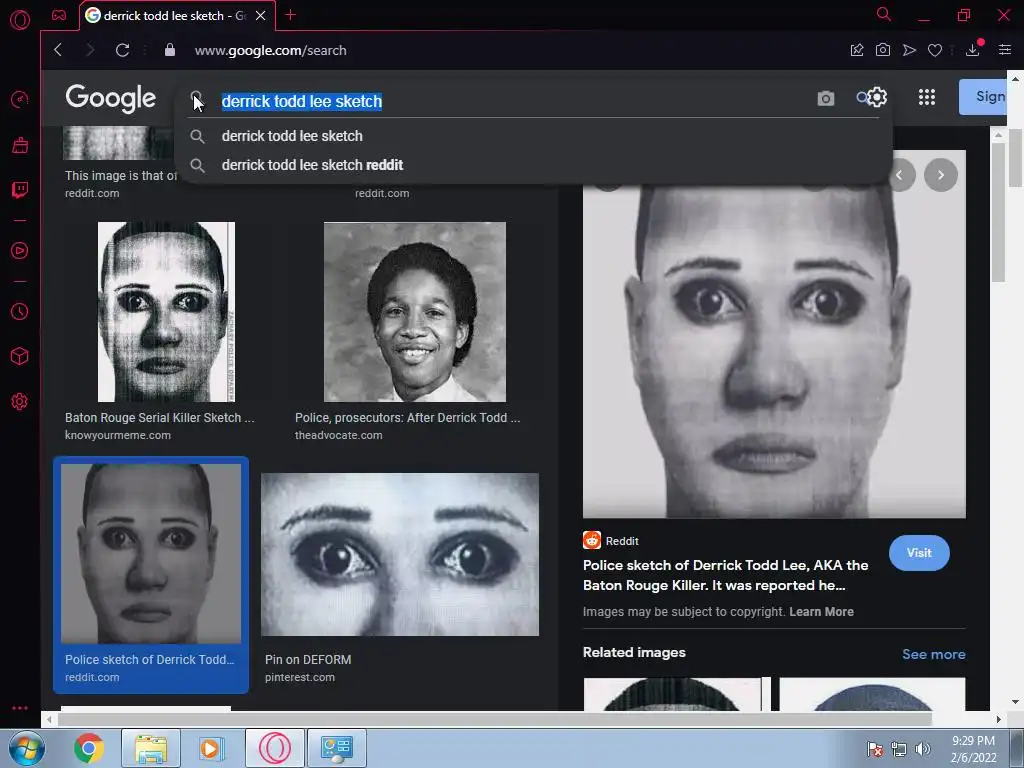
Task: Open the Windows Start menu
Action: (27, 748)
